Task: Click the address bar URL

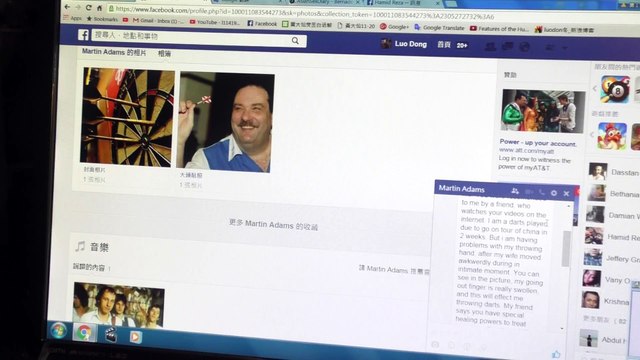Action: [x=304, y=13]
